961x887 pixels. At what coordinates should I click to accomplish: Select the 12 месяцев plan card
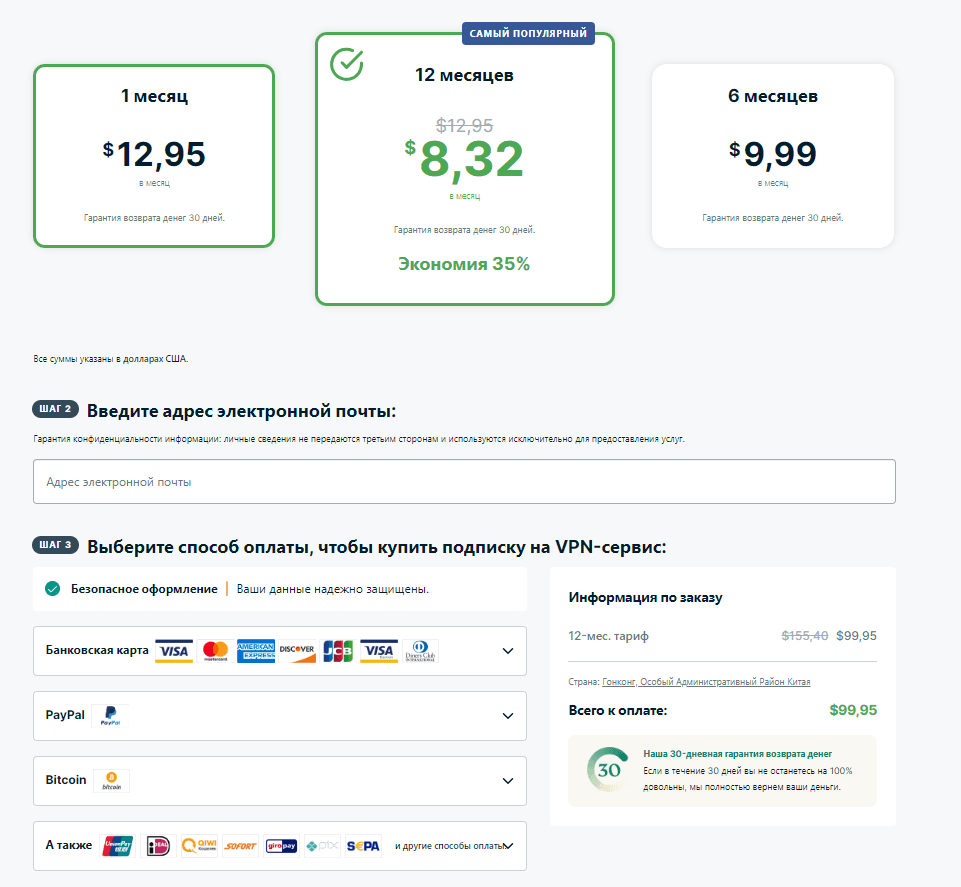pos(465,168)
